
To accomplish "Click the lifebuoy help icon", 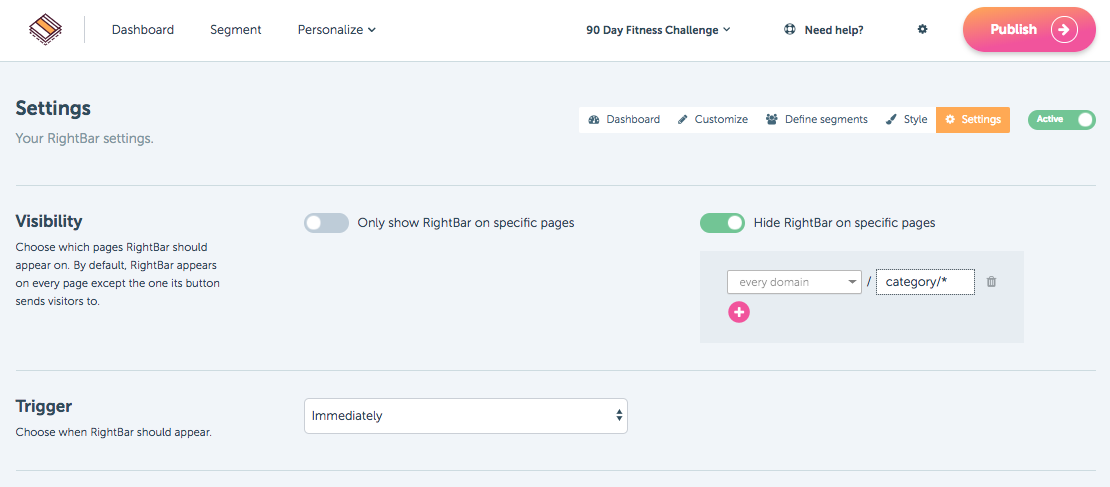I will pos(790,30).
